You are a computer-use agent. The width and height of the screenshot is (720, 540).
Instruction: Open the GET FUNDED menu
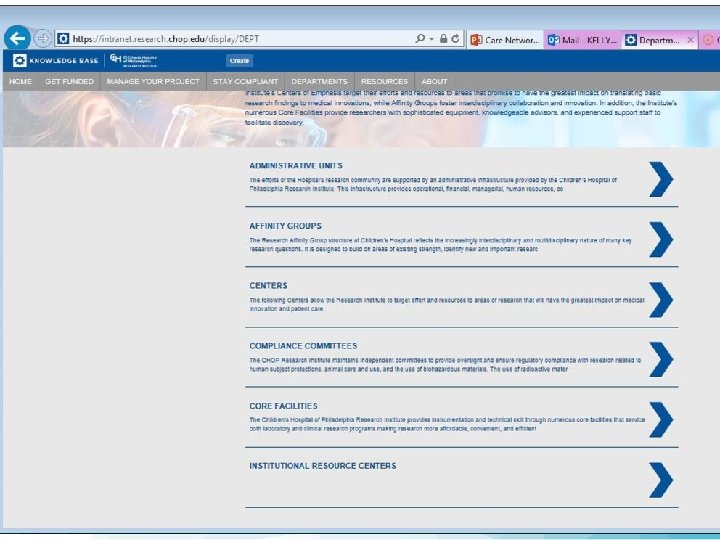click(x=69, y=81)
